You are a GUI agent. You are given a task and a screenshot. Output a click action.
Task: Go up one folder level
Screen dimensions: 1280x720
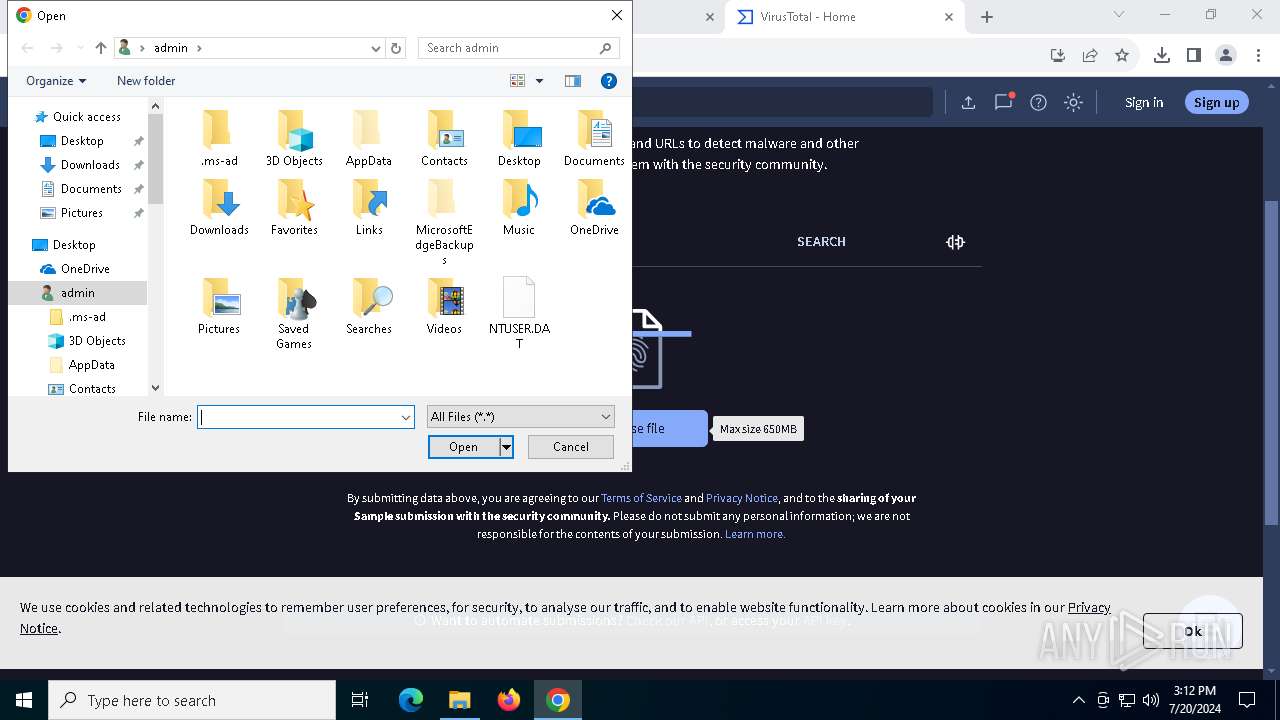(101, 48)
